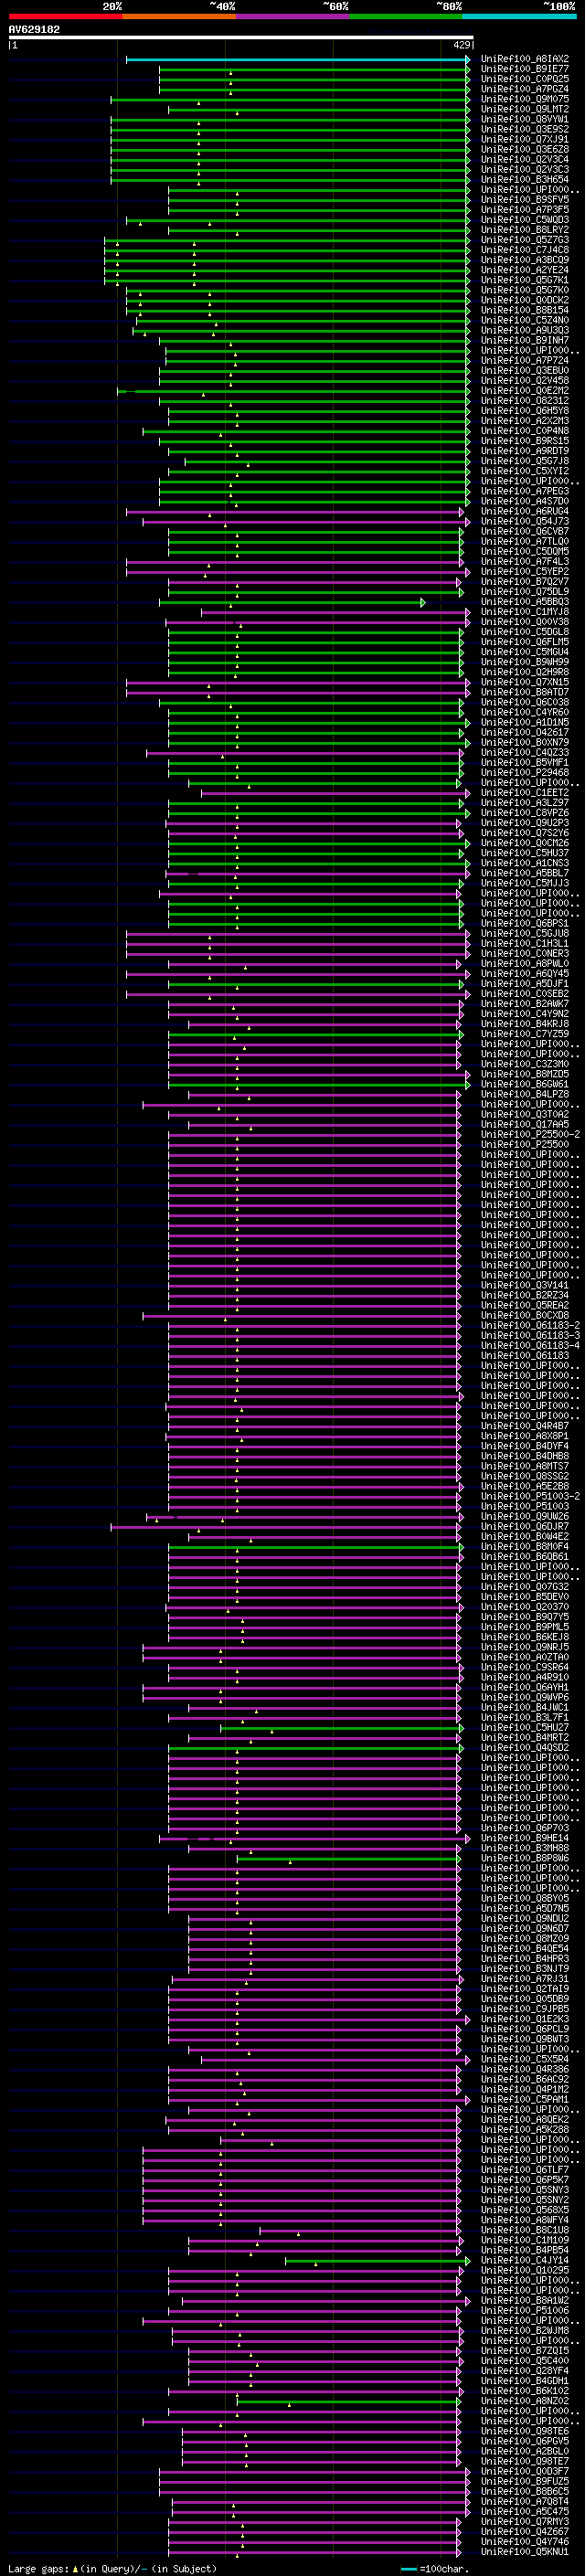Image resolution: width=585 pixels, height=2576 pixels.
Task: Click label UniRef100_B9SFV5
Action: point(524,200)
